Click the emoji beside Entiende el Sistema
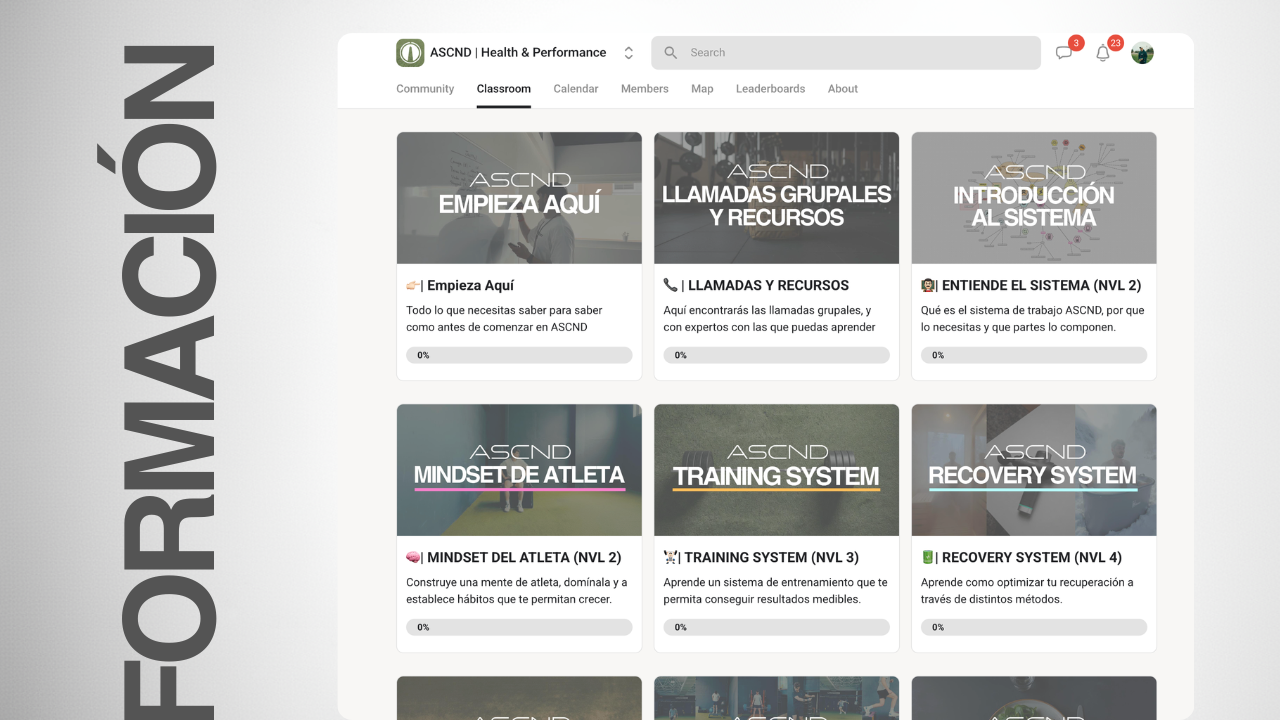Image resolution: width=1280 pixels, height=720 pixels. point(928,285)
